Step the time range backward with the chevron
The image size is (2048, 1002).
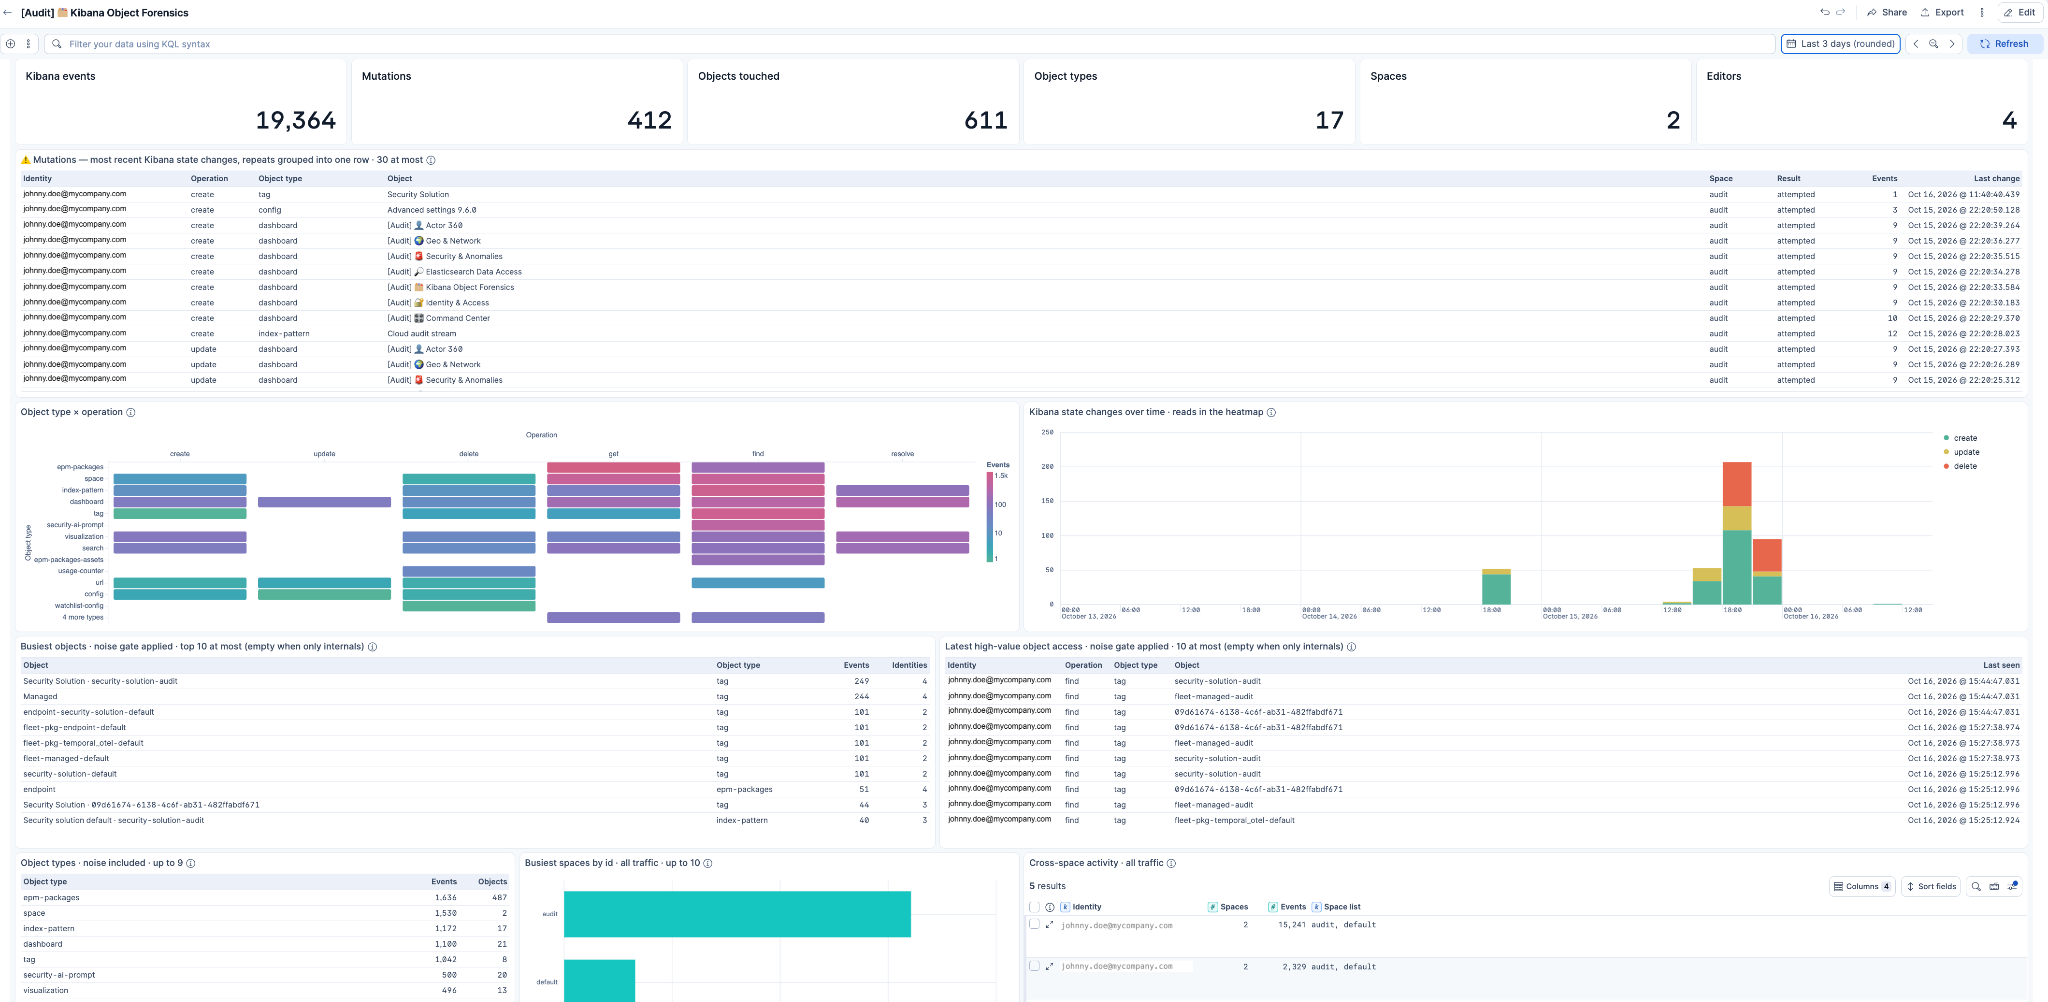1916,44
